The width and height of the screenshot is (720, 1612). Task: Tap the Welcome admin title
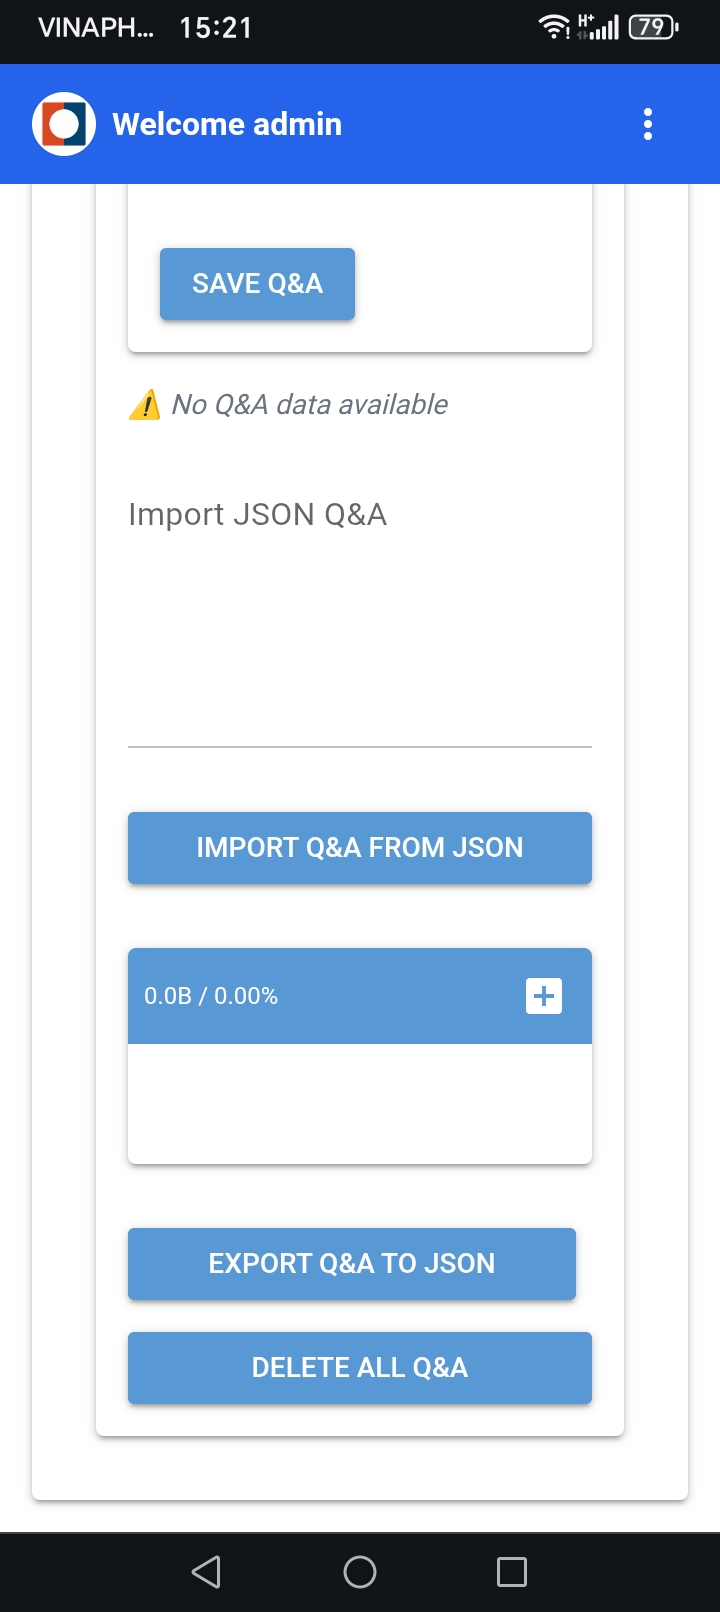[227, 124]
